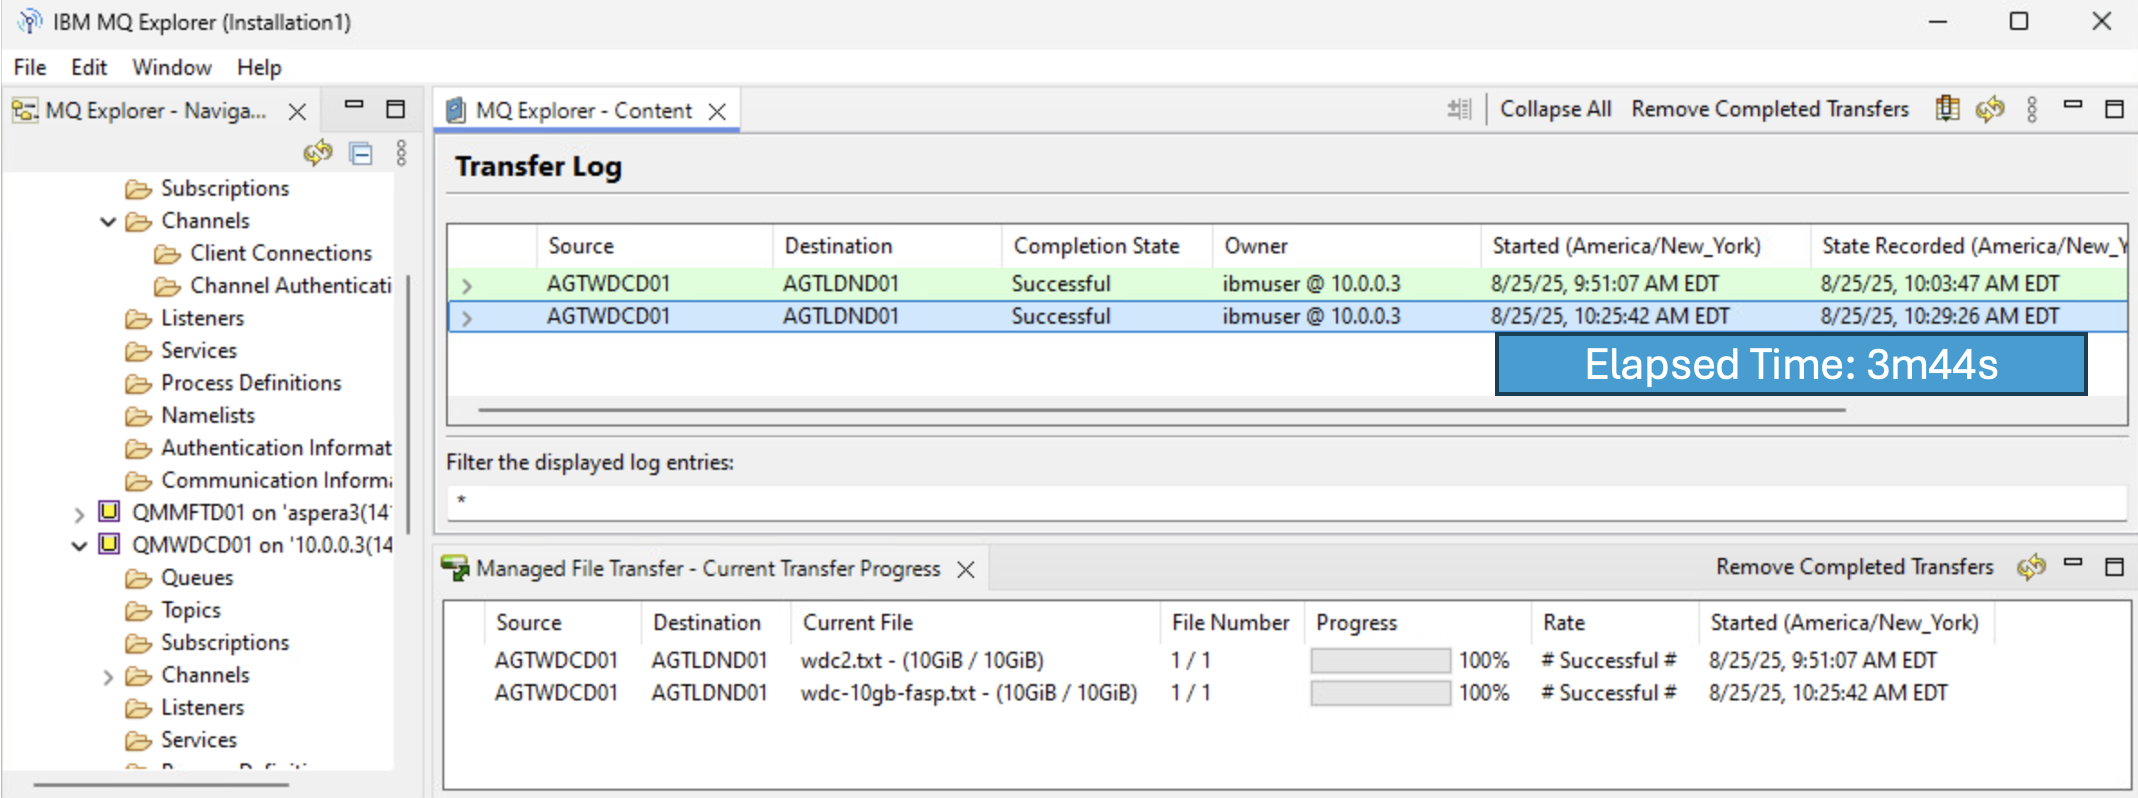The width and height of the screenshot is (2138, 798).
Task: Click the QMWDCD01 queue manager icon
Action: point(109,544)
